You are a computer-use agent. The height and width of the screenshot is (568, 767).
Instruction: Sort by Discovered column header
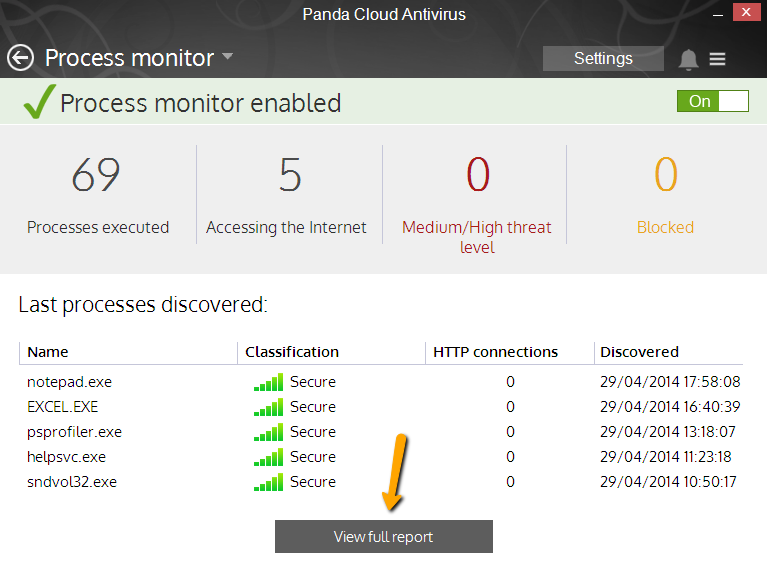tap(639, 352)
